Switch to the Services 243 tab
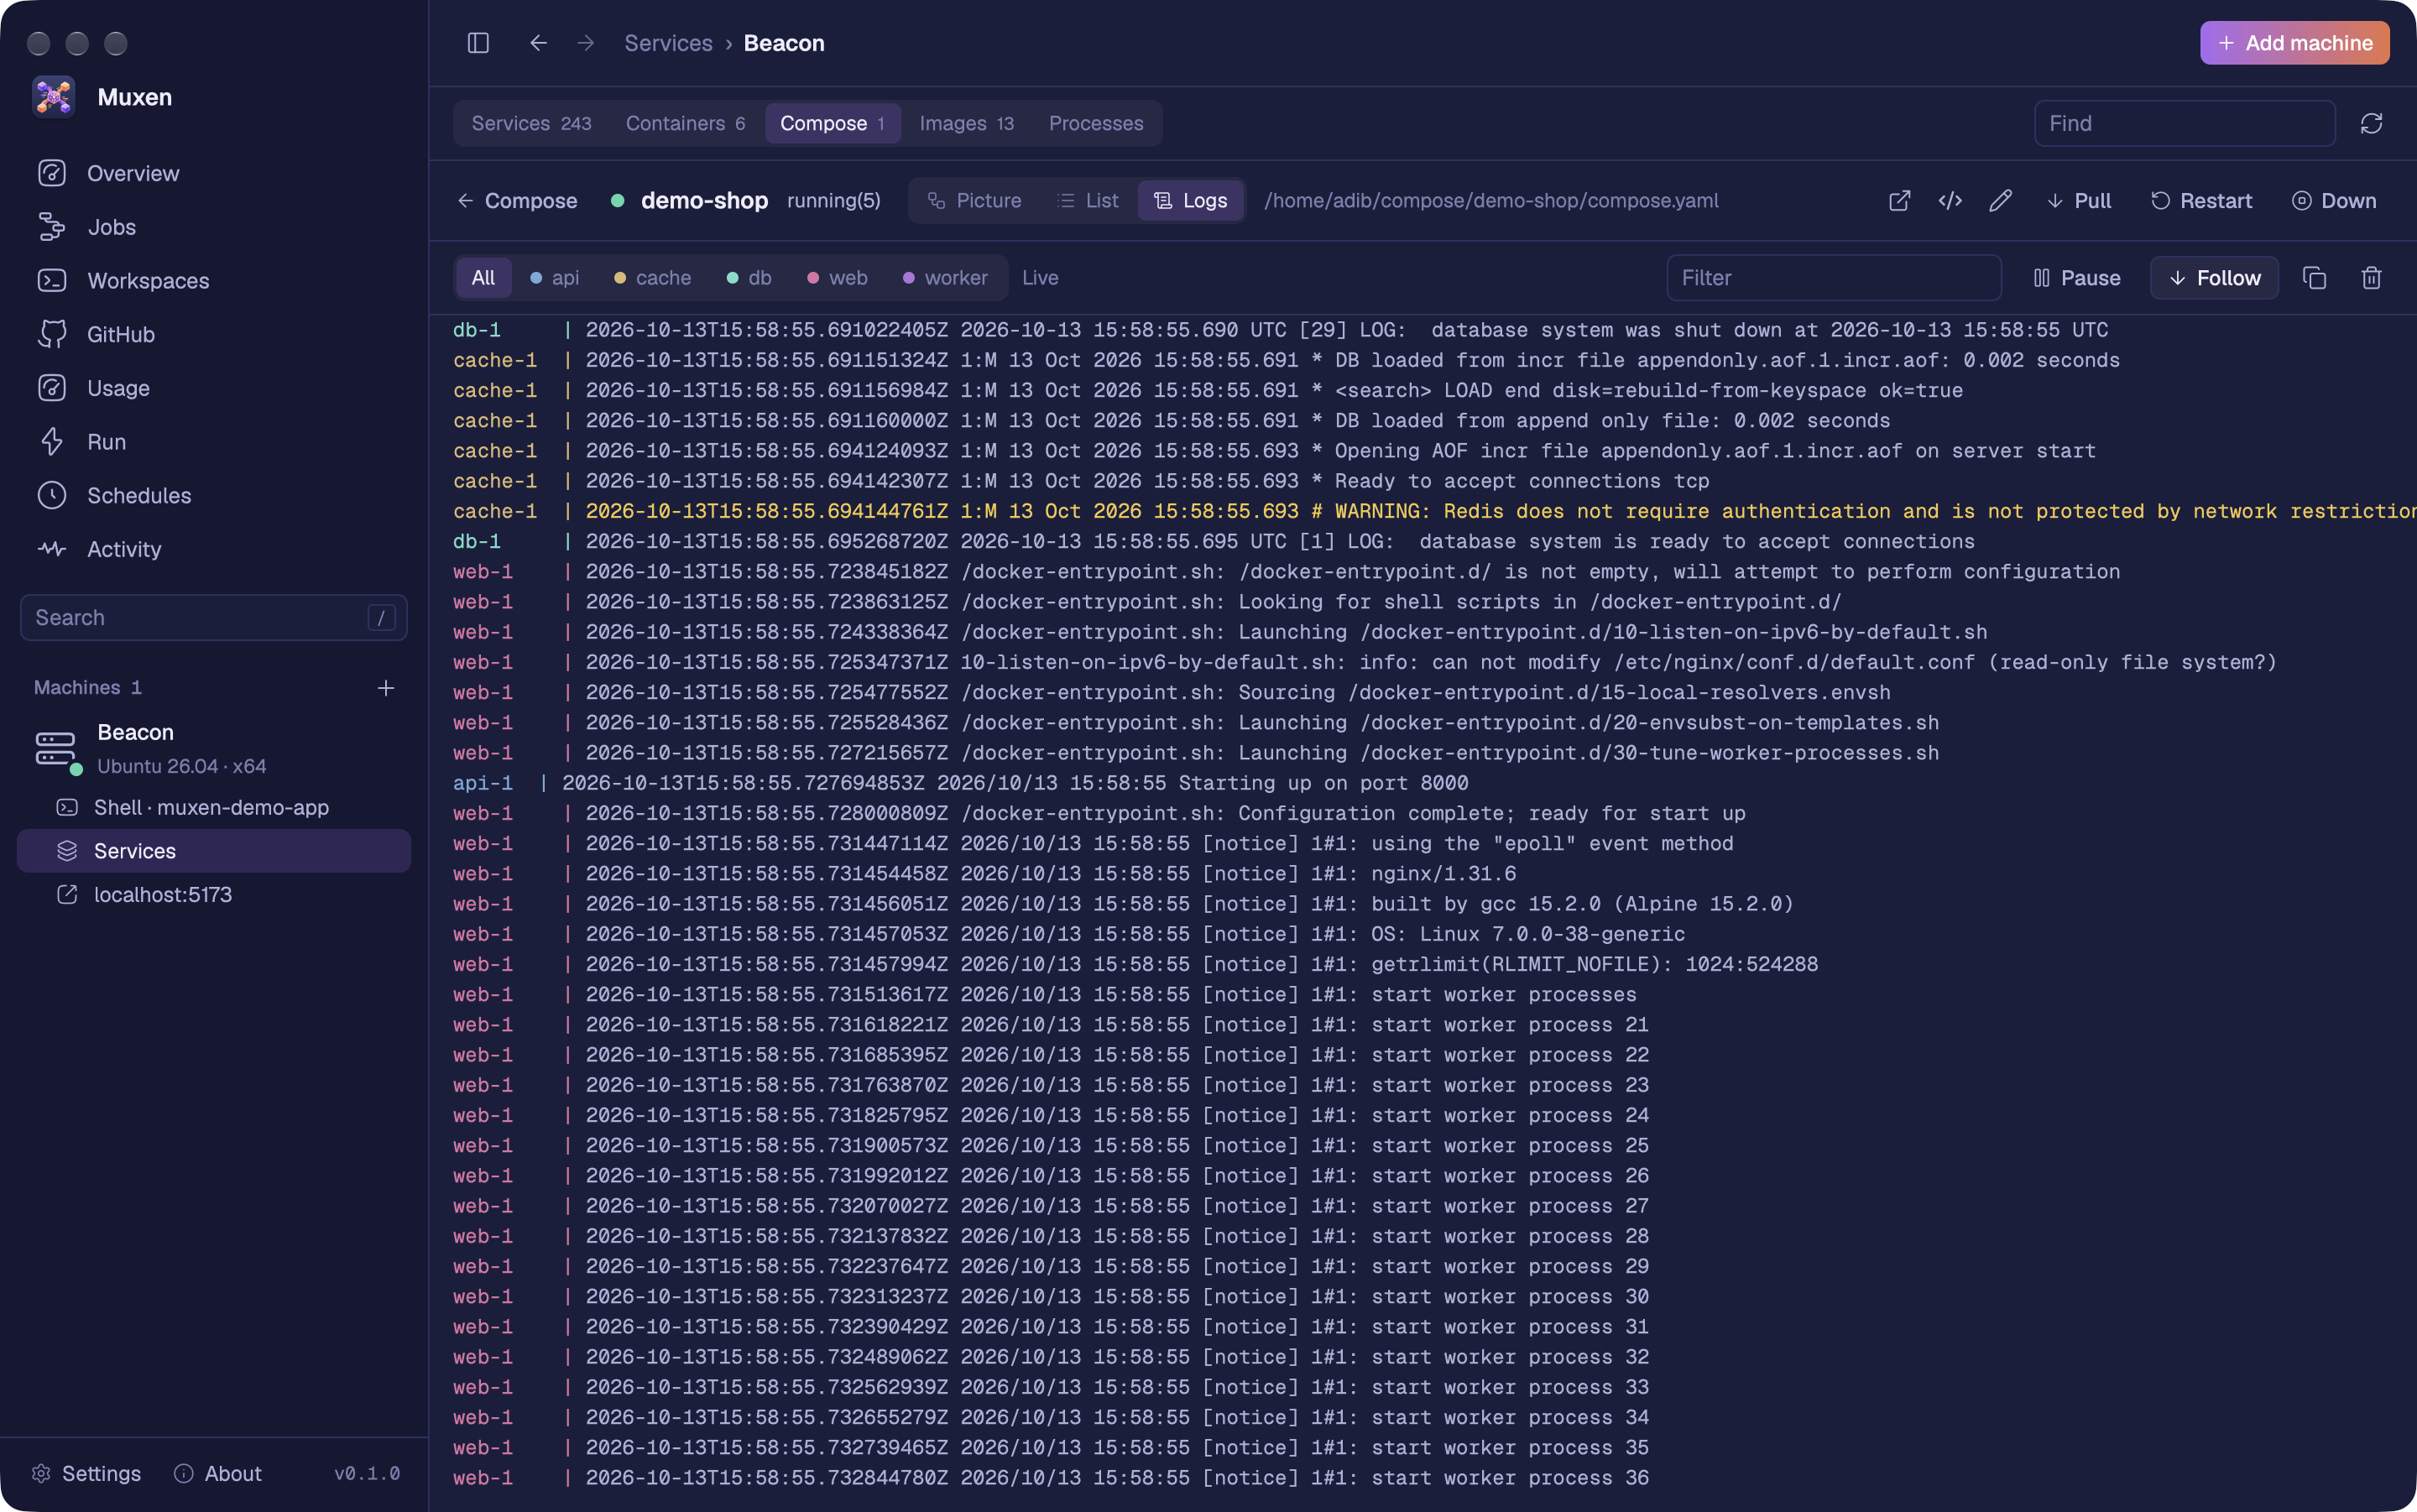 [x=531, y=123]
